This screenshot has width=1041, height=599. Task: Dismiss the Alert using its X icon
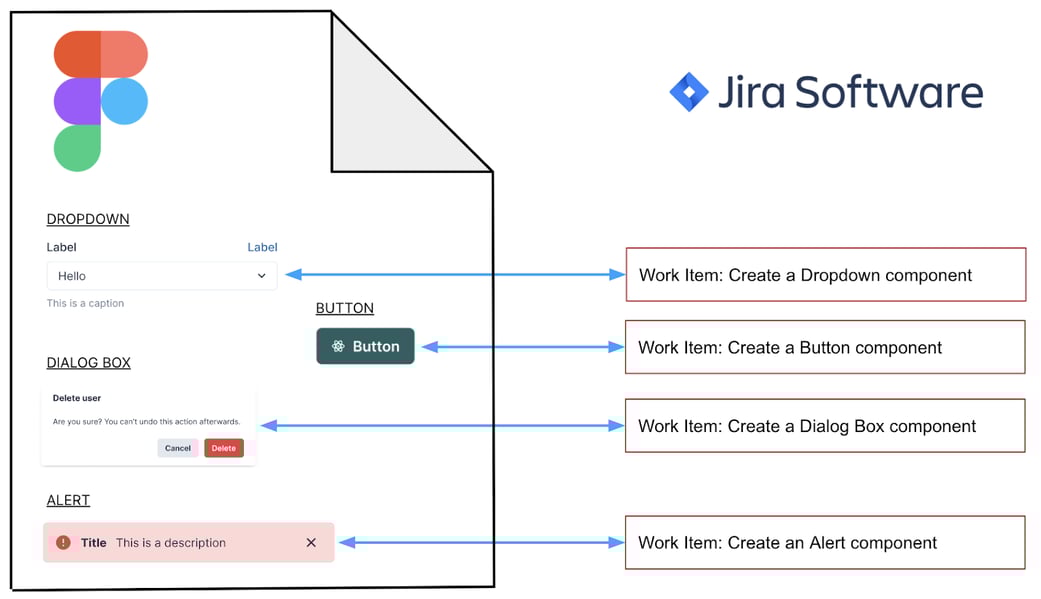click(x=311, y=542)
